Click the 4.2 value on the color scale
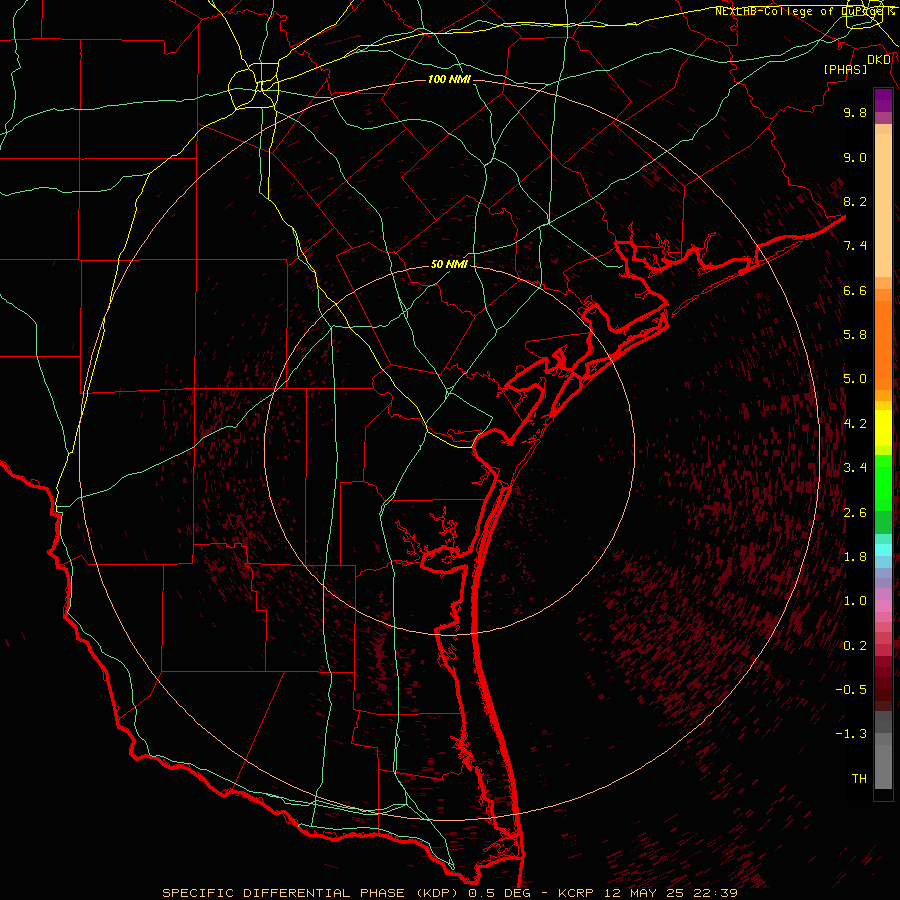 855,424
